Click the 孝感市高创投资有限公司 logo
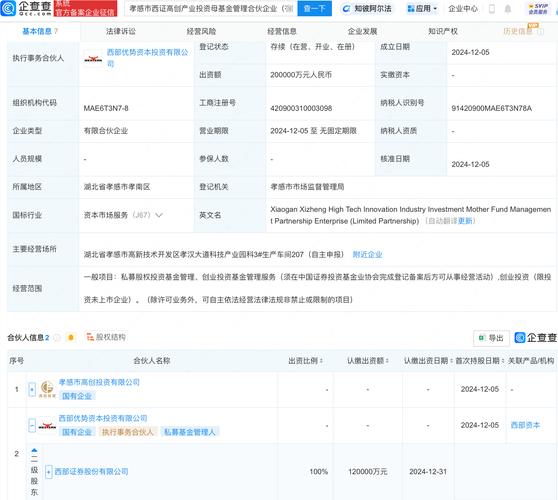Image resolution: width=558 pixels, height=500 pixels. pos(47,389)
